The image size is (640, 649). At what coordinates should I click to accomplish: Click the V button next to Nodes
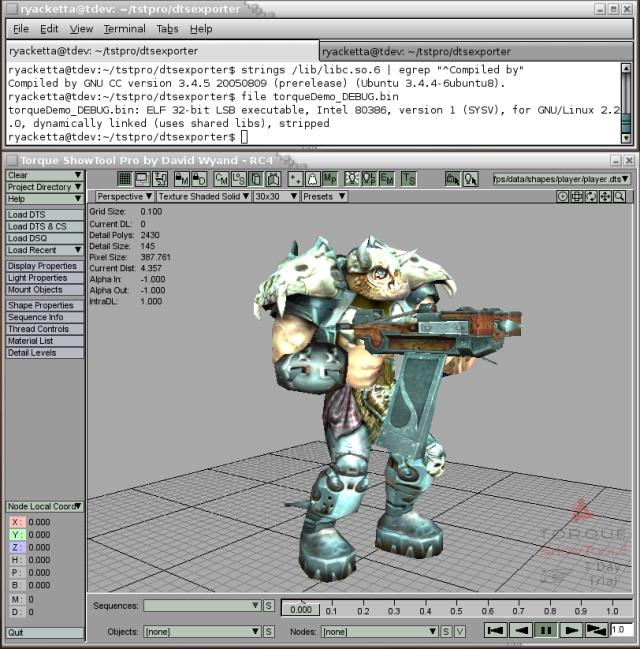click(x=460, y=632)
